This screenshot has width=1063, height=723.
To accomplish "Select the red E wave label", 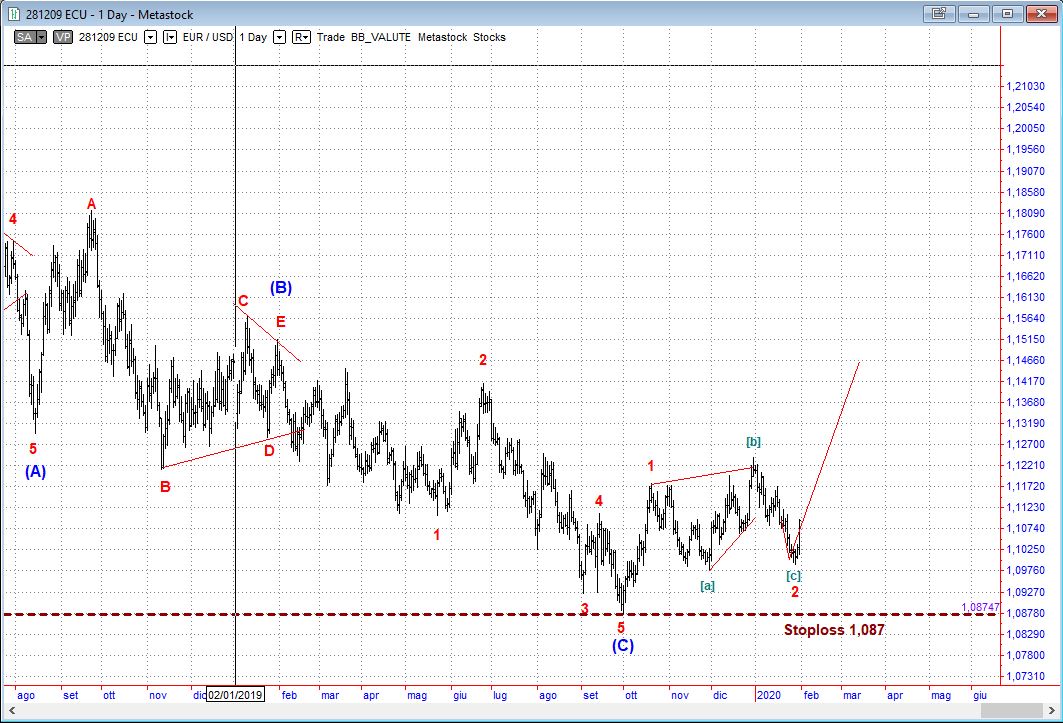I will 281,322.
